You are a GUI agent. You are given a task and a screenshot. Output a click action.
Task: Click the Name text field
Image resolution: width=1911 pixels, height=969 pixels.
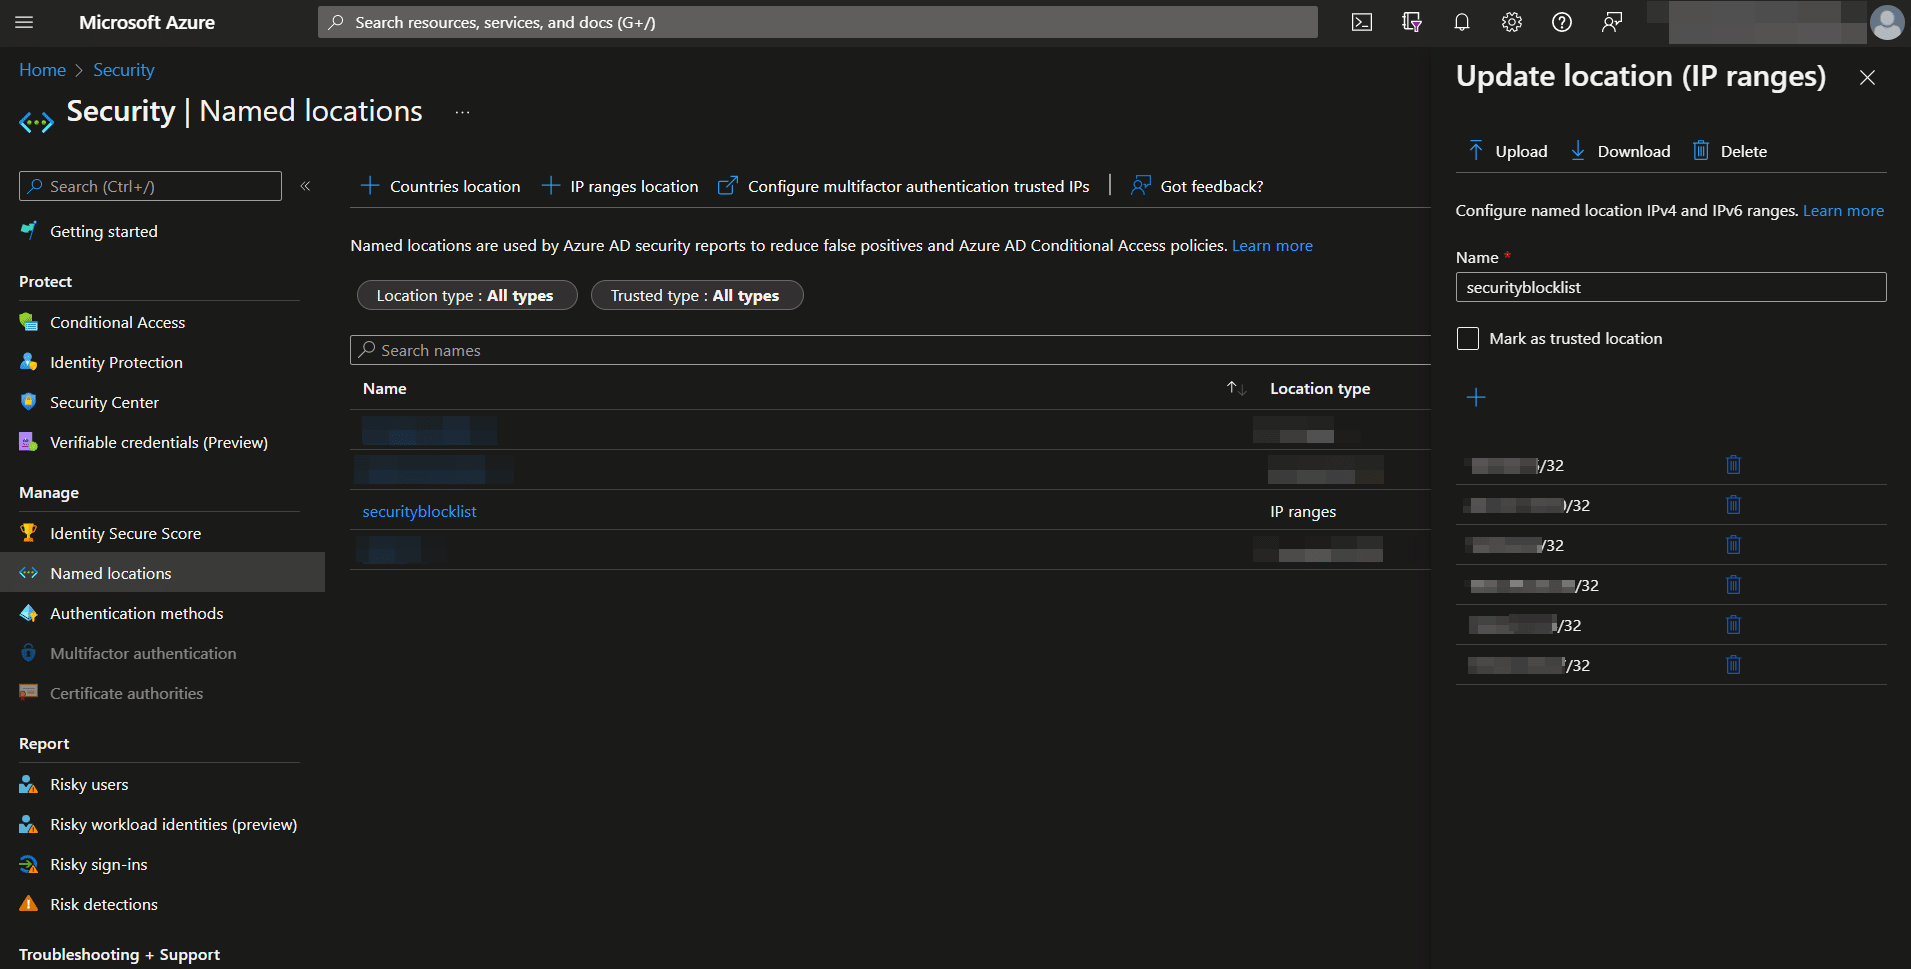pyautogui.click(x=1670, y=287)
